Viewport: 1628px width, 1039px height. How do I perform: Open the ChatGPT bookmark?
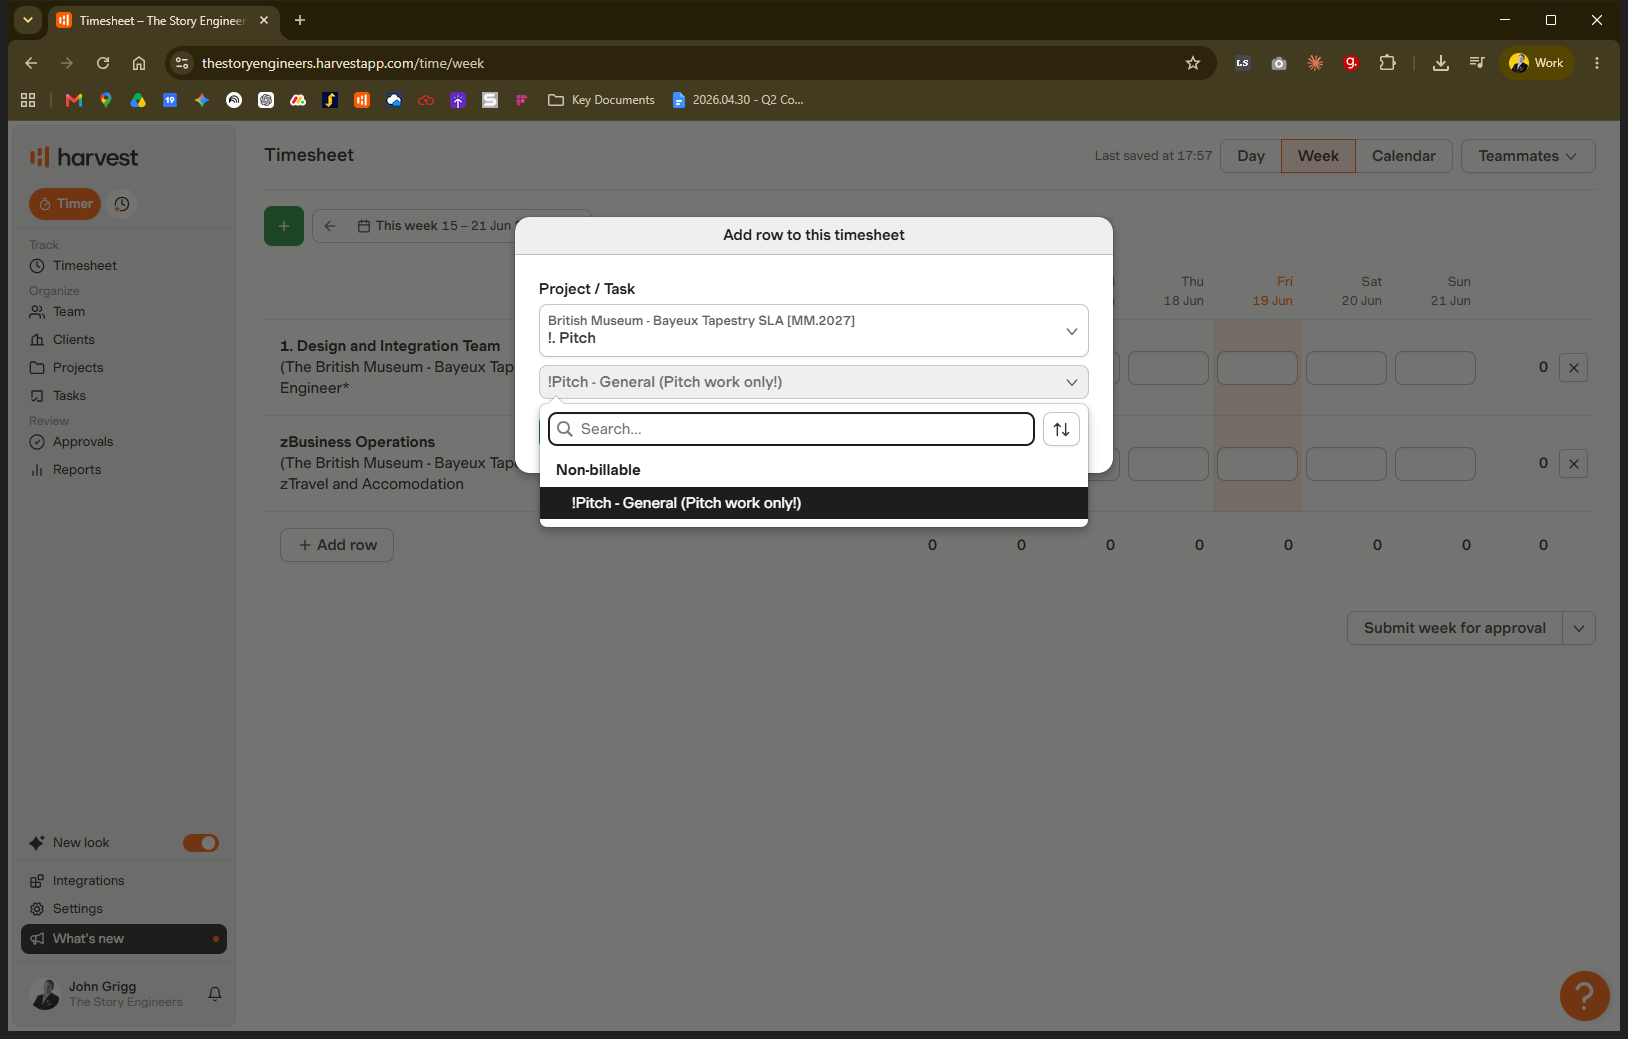point(266,100)
